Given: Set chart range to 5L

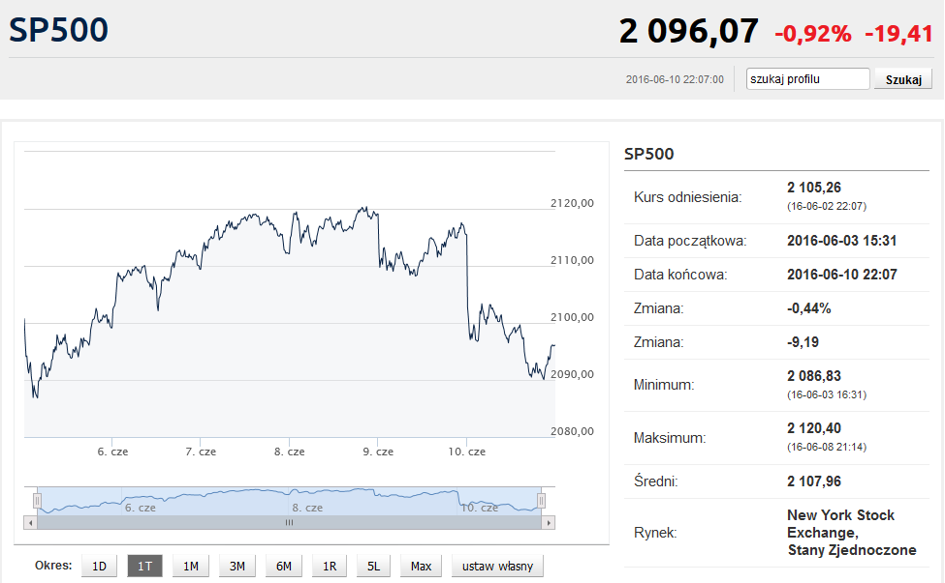Looking at the screenshot, I should 374,566.
